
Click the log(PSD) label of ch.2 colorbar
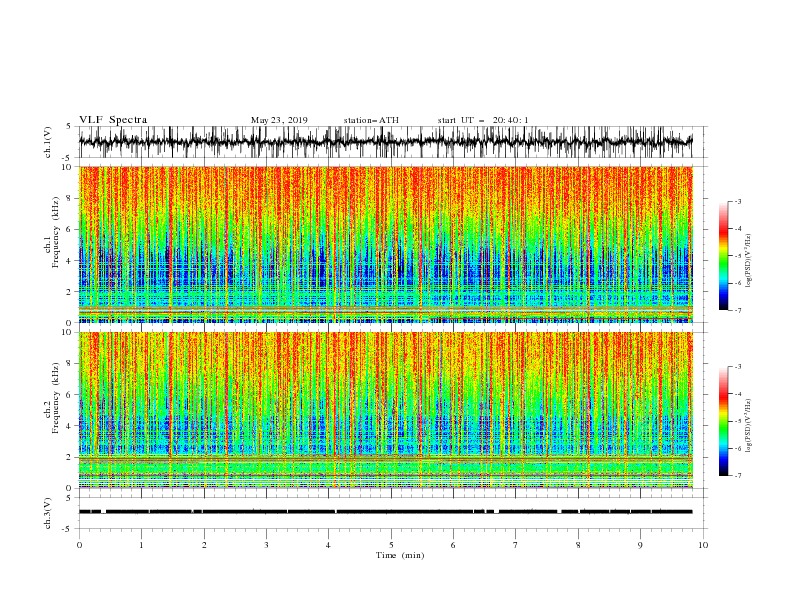(748, 426)
